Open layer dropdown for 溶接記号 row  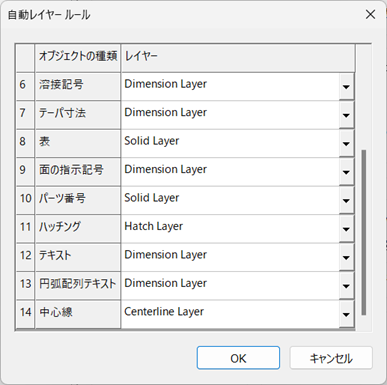(x=346, y=87)
